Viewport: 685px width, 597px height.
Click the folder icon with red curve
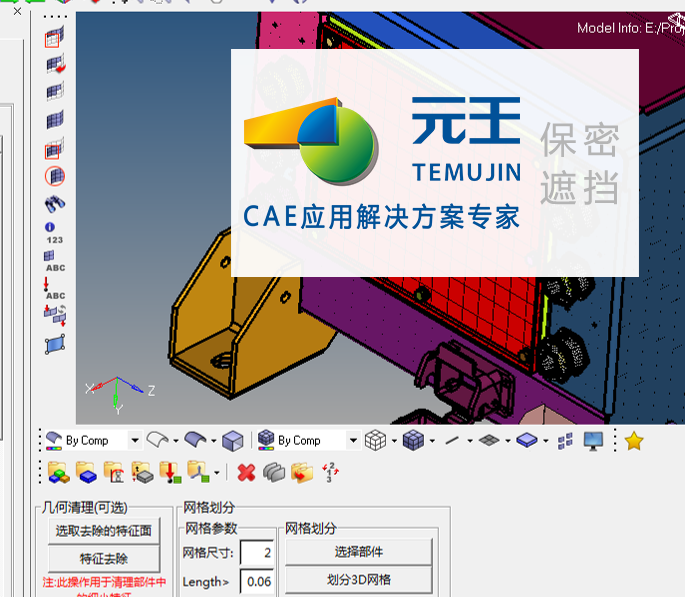point(114,472)
